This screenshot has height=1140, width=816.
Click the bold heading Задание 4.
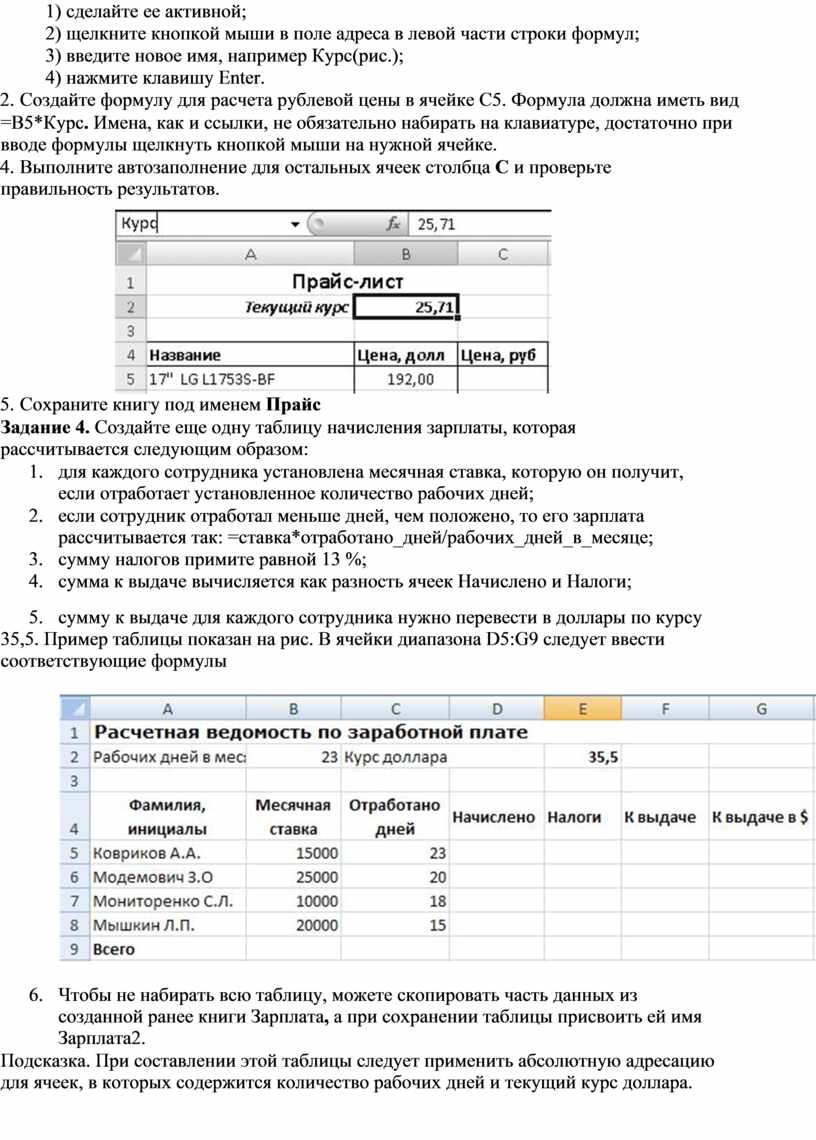[x=45, y=428]
